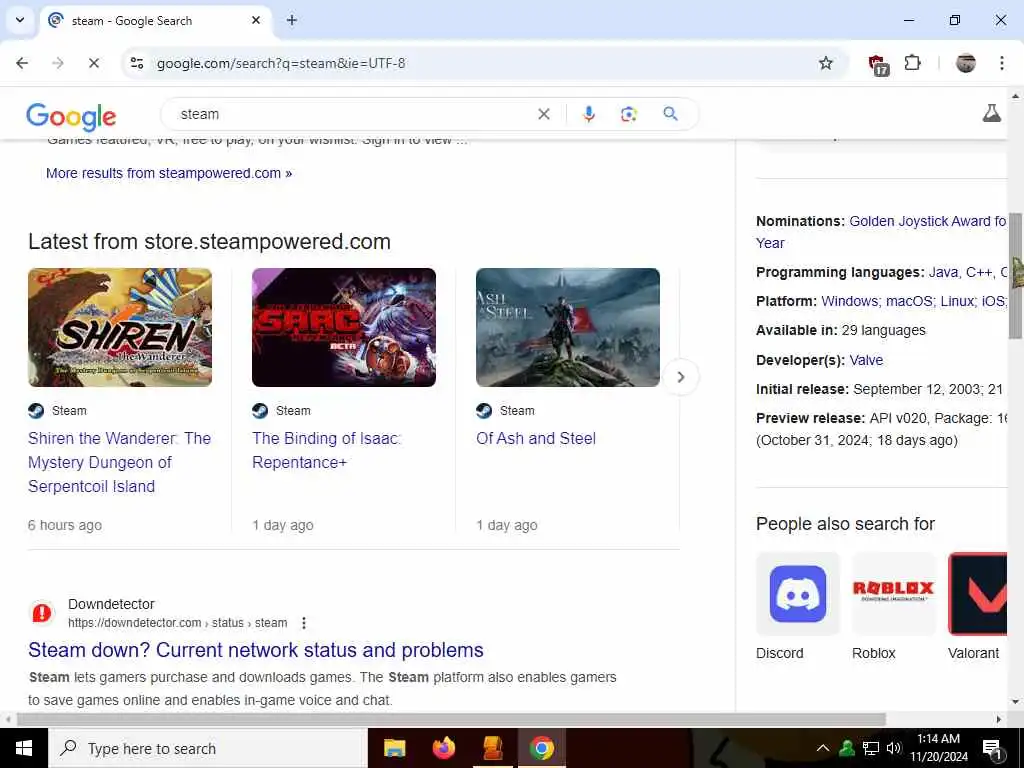Screen dimensions: 1024x768
Task: Open the Of Ash and Steel thumbnail
Action: tap(568, 327)
